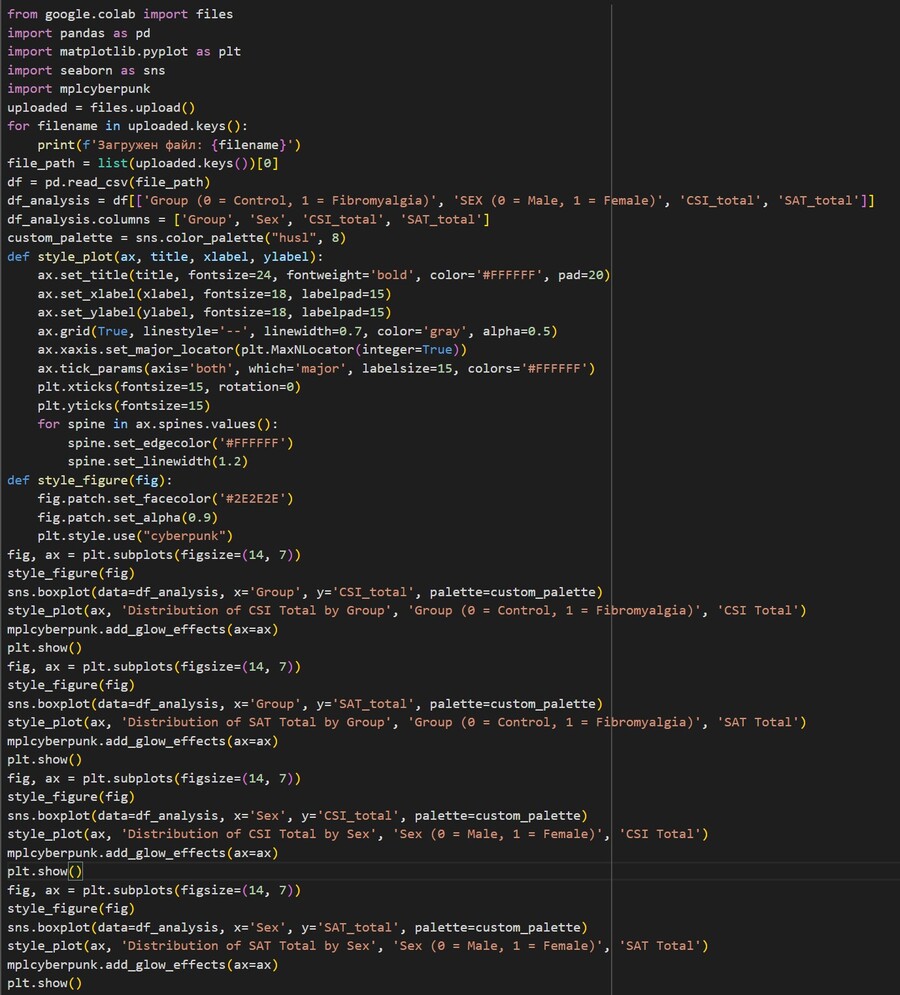
Task: Click the 'ax.xaxis.set_major_locator' line
Action: [x=252, y=350]
